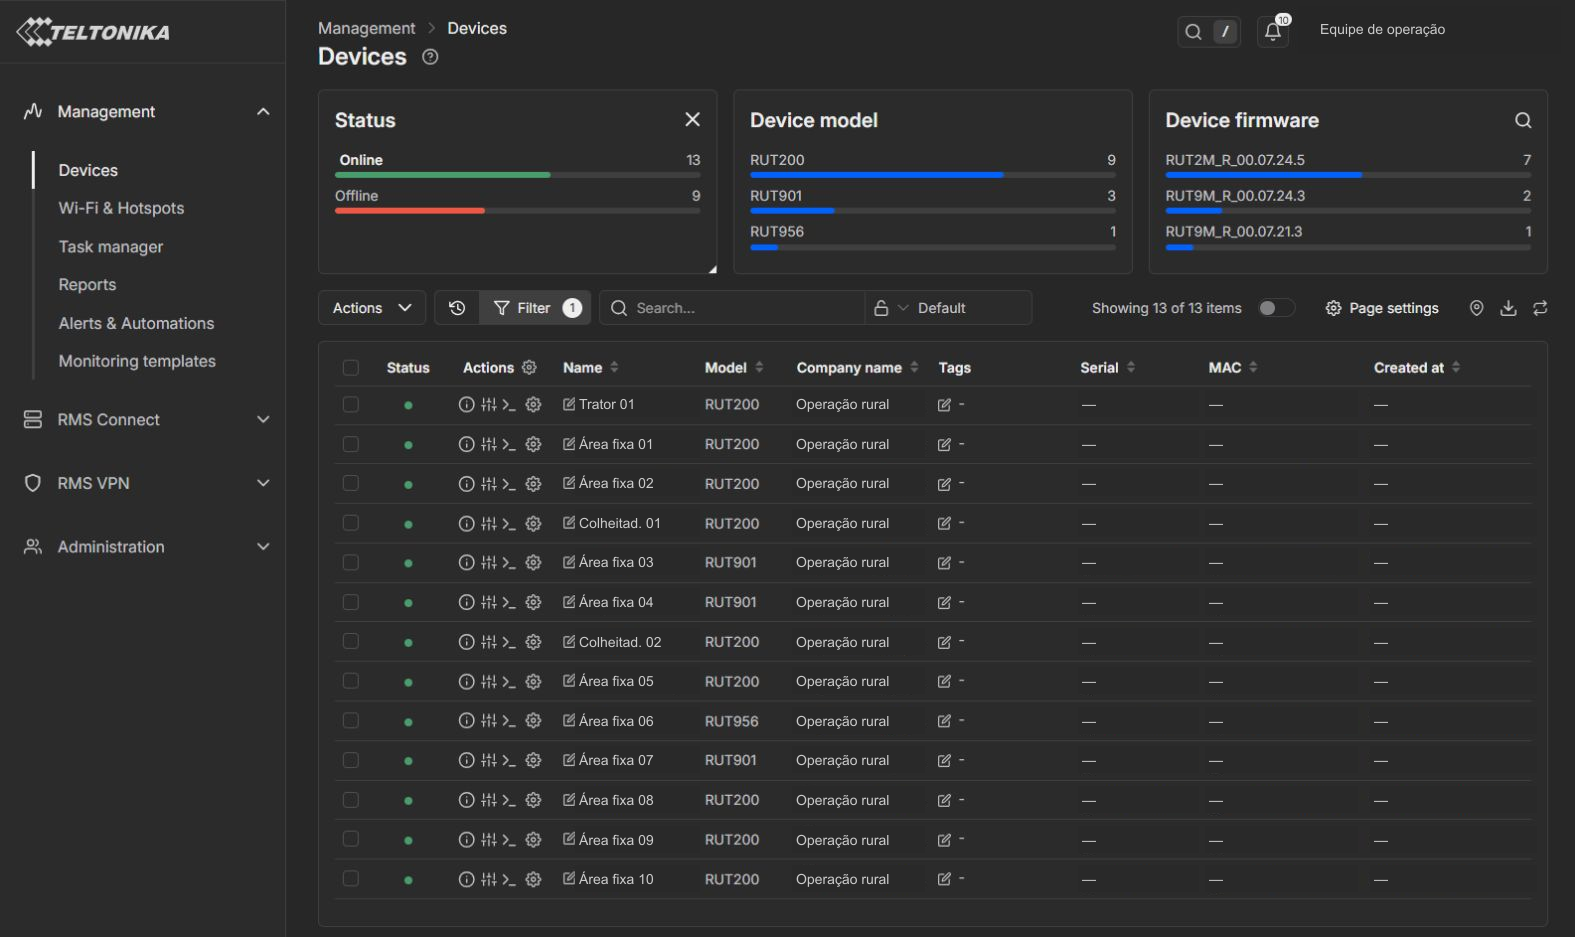Image resolution: width=1575 pixels, height=937 pixels.
Task: Tick the select-all header checkbox
Action: (351, 368)
